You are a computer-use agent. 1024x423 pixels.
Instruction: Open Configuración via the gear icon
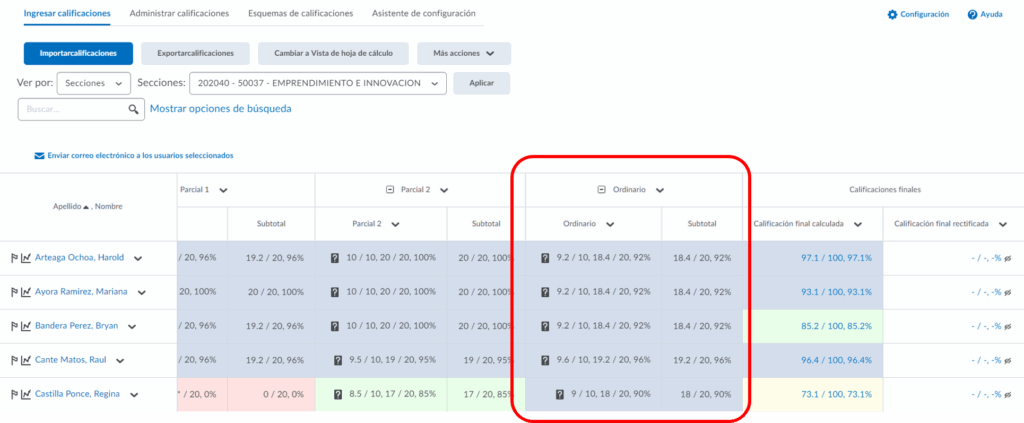pos(892,15)
